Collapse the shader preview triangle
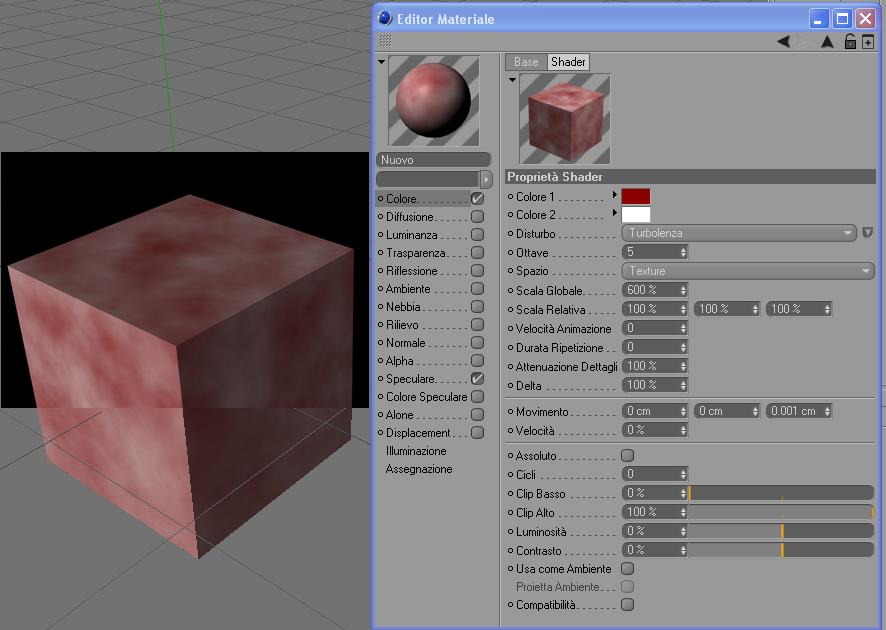This screenshot has width=886, height=630. (x=512, y=80)
